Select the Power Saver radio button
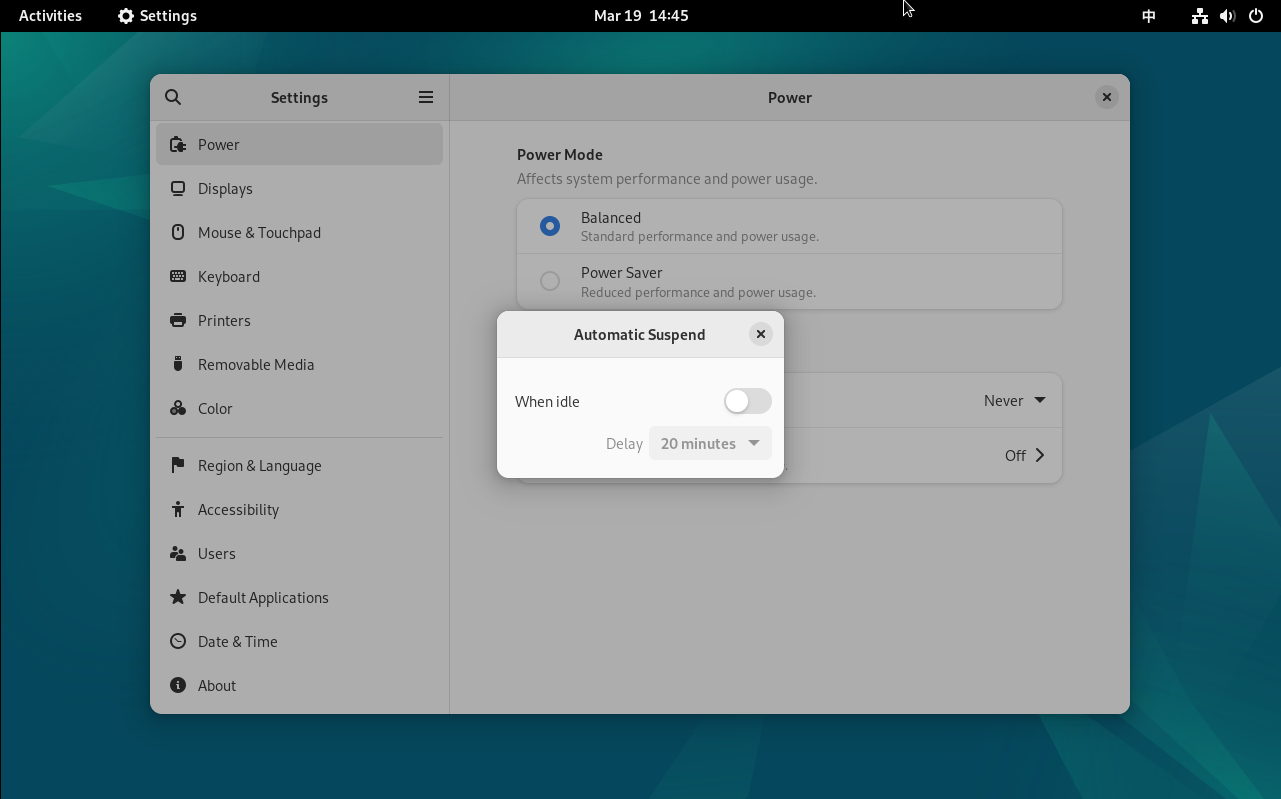The width and height of the screenshot is (1281, 799). [550, 281]
